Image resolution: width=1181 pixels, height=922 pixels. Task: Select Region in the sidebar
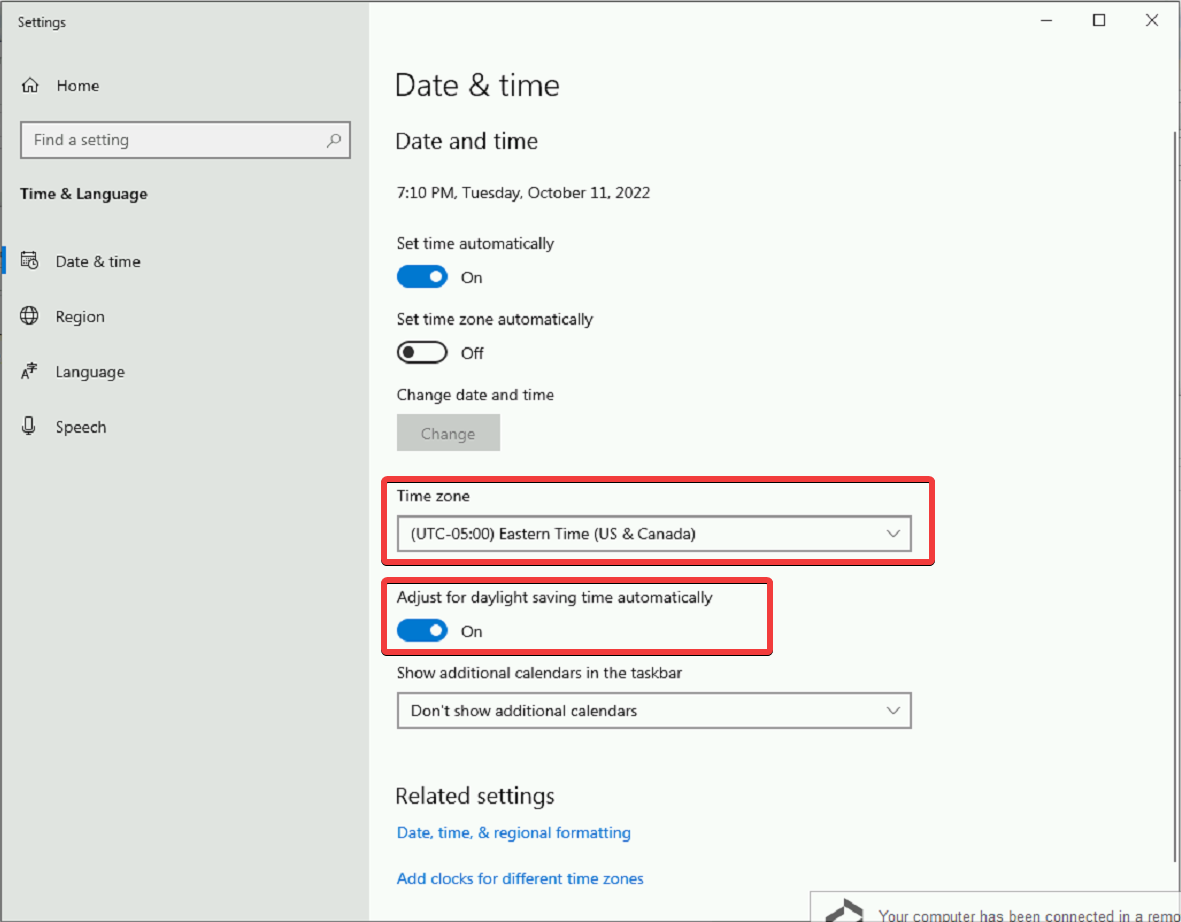click(x=80, y=317)
